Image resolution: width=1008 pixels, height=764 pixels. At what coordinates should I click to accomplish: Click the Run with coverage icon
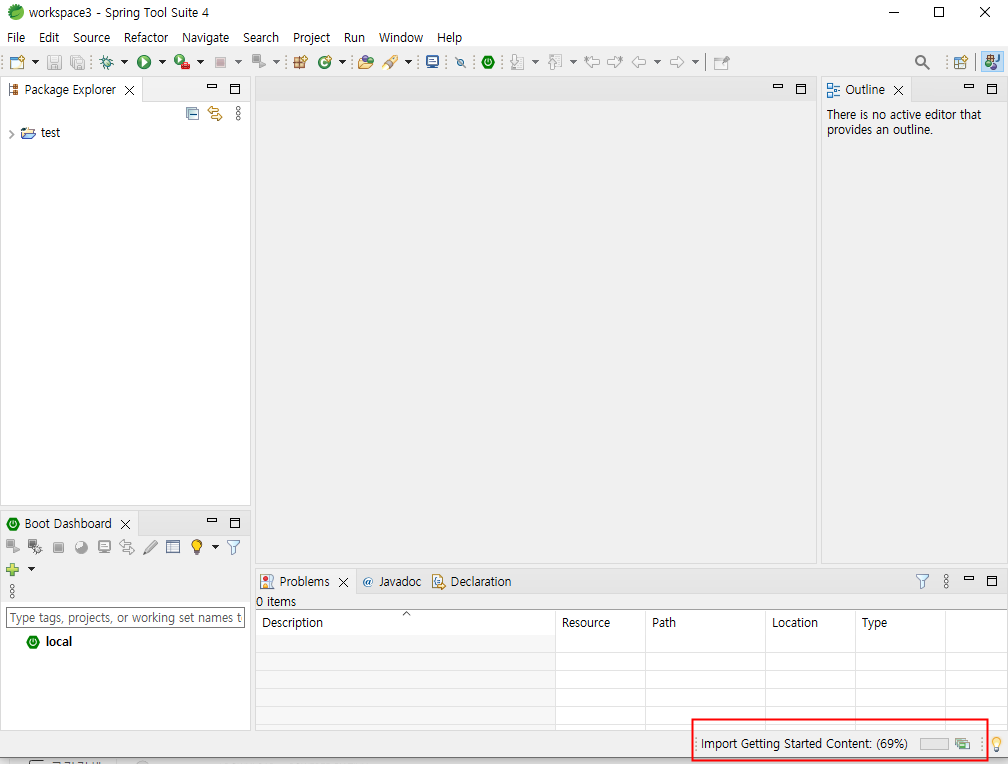coord(182,62)
